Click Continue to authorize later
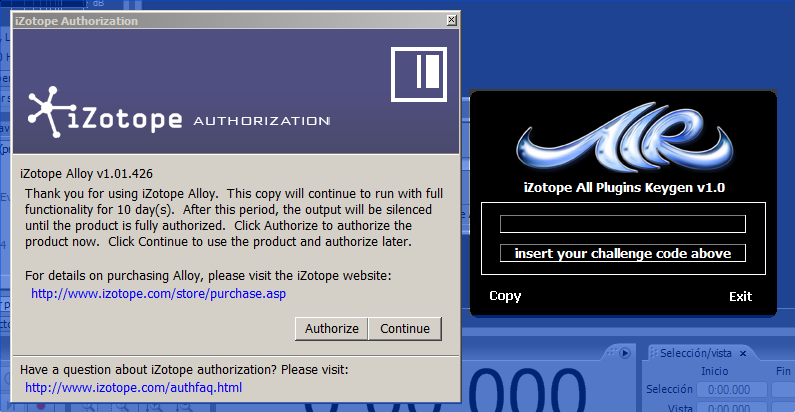This screenshot has height=412, width=795. [x=405, y=328]
